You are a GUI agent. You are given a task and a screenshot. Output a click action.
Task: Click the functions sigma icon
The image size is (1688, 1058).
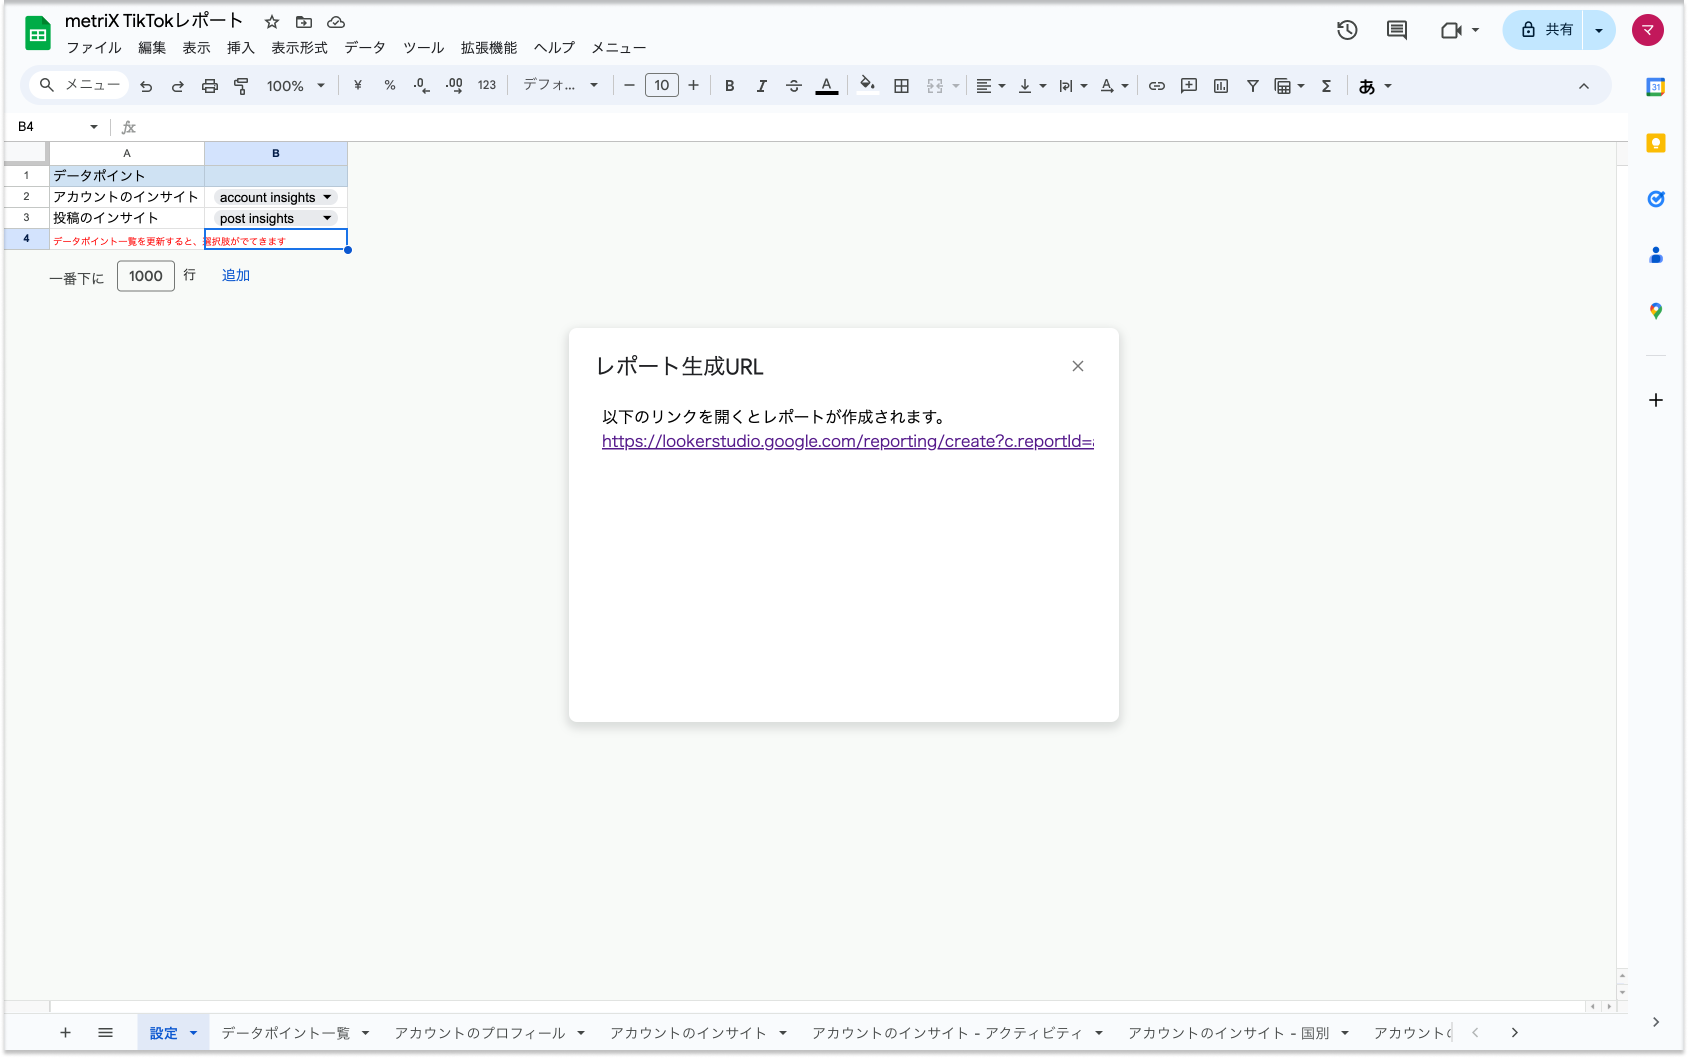pyautogui.click(x=1327, y=86)
